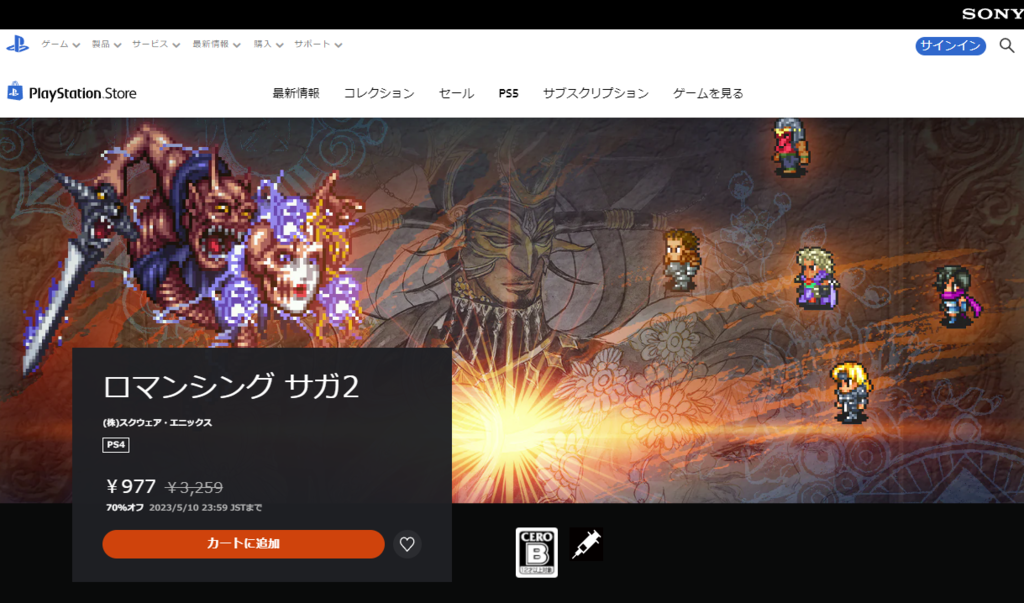Click the サインイン button
The height and width of the screenshot is (603, 1024).
click(950, 46)
